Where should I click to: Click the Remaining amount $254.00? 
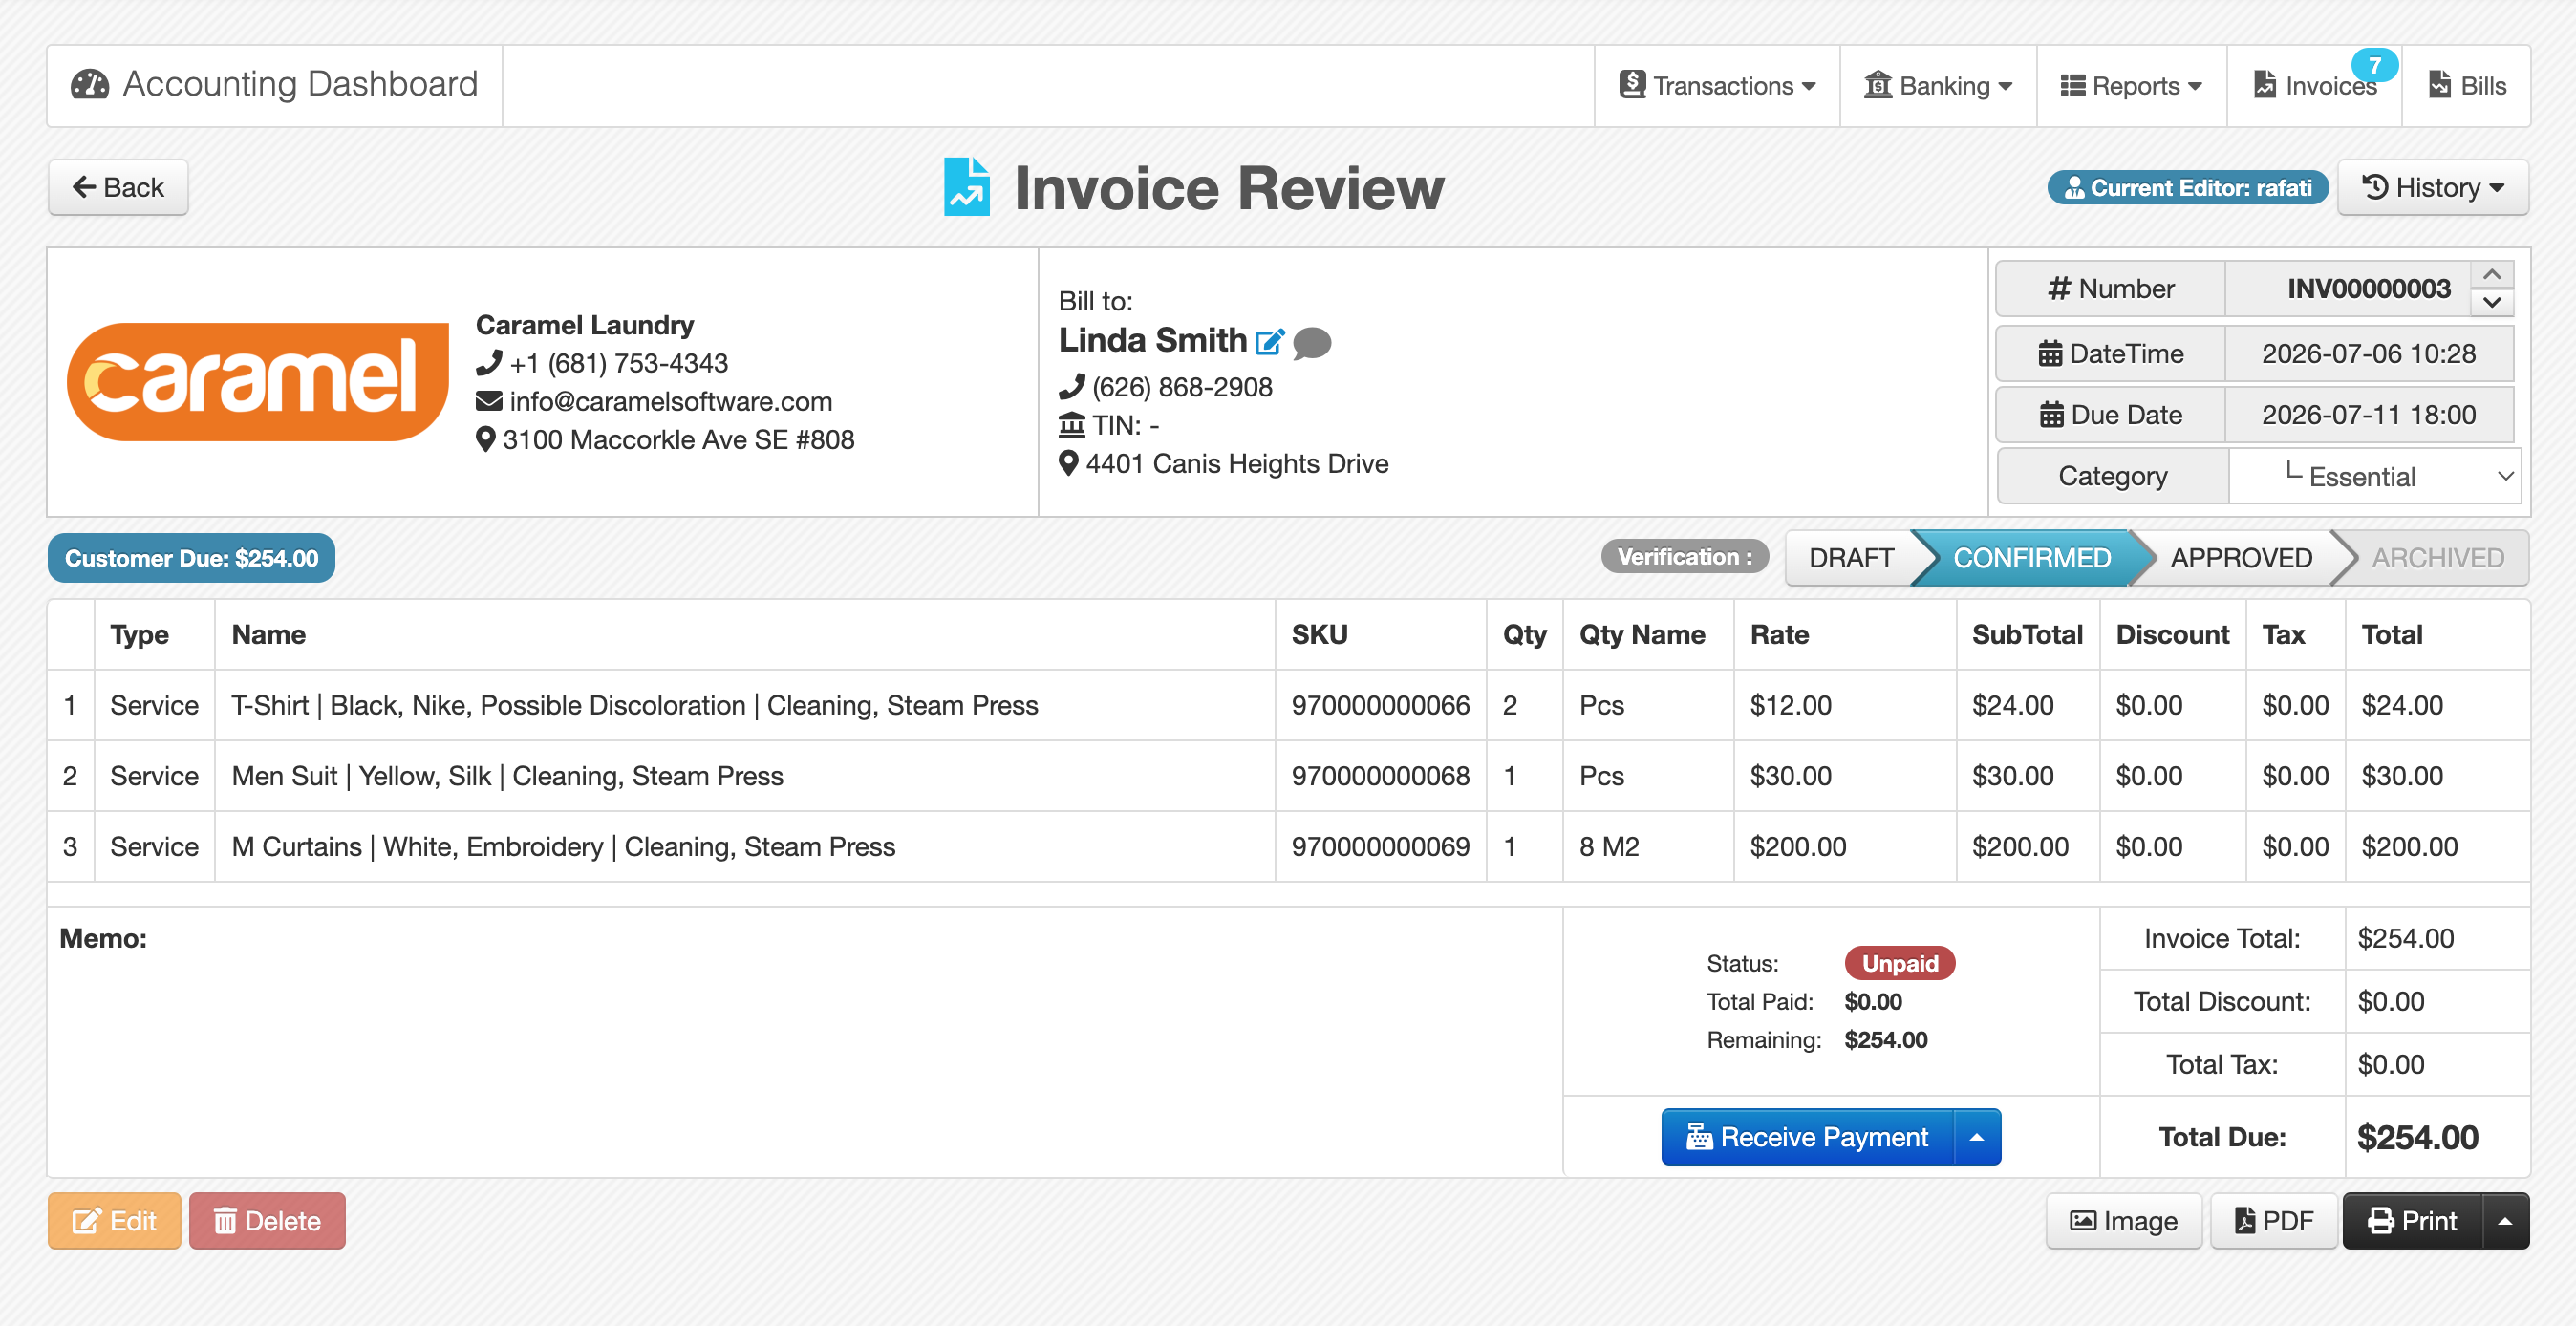click(x=1886, y=1040)
